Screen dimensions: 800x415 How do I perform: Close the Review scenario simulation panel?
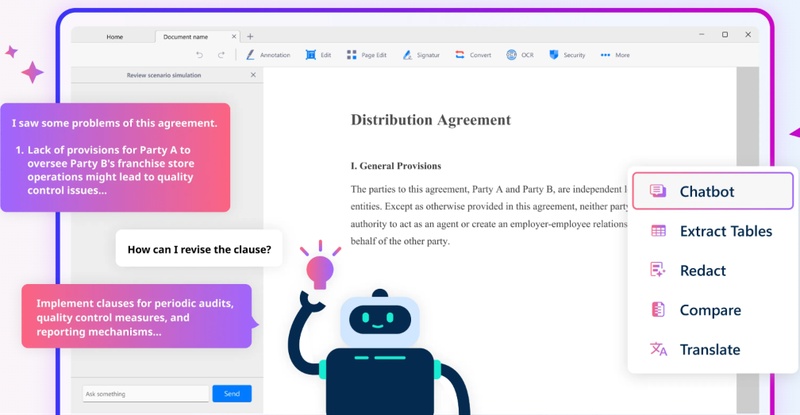pyautogui.click(x=253, y=75)
